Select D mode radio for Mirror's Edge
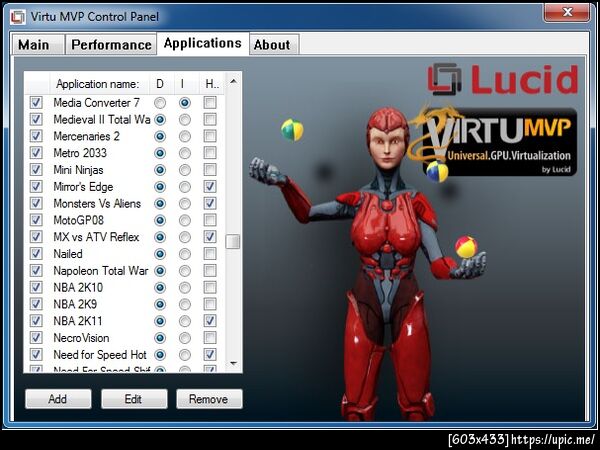Viewport: 600px width, 450px height. tap(160, 187)
